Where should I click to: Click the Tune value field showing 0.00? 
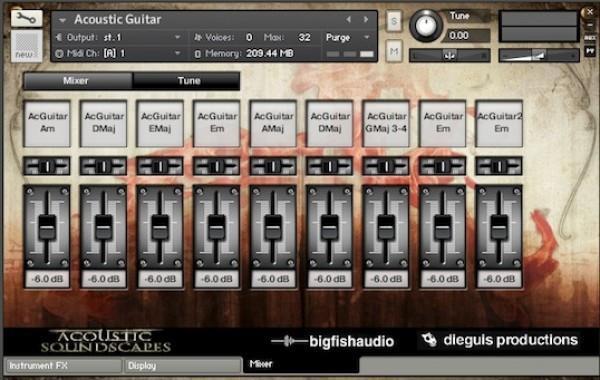click(467, 36)
